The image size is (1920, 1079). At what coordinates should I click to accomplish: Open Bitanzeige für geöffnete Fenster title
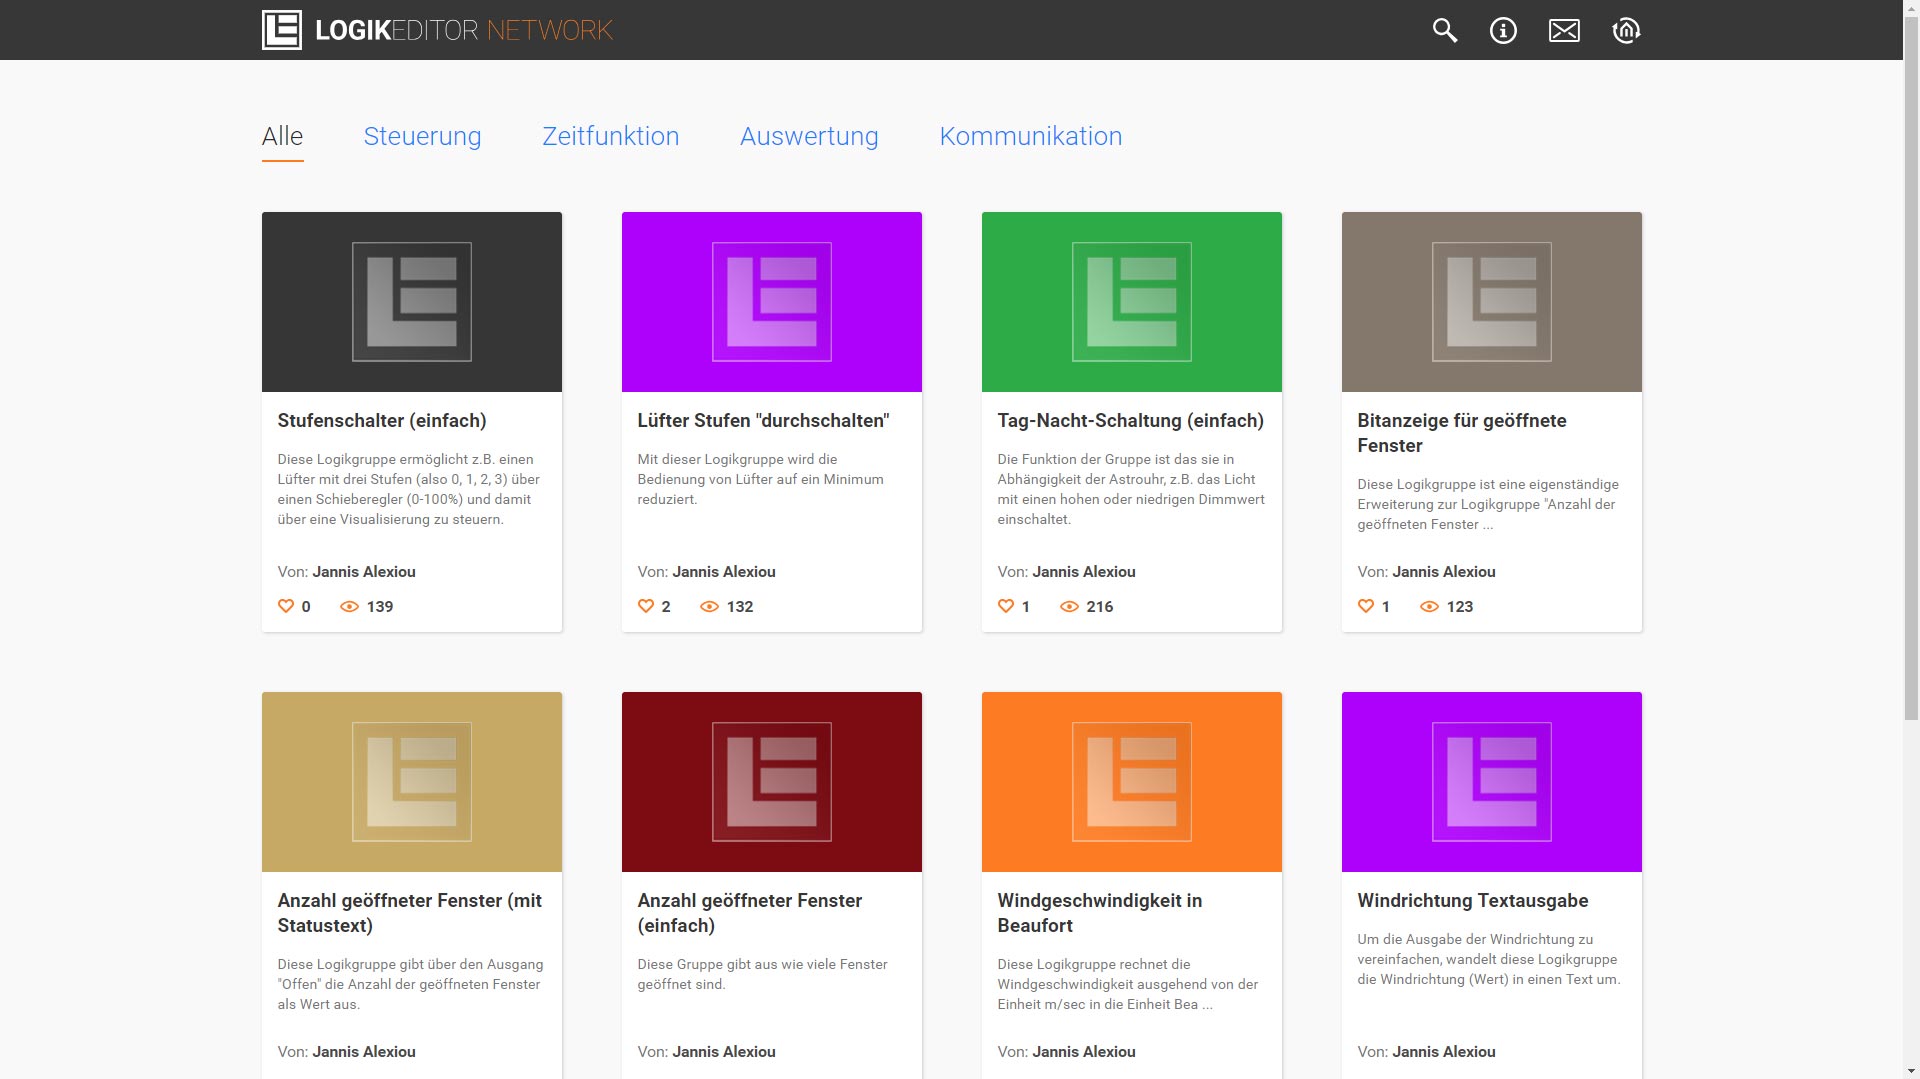(1461, 433)
